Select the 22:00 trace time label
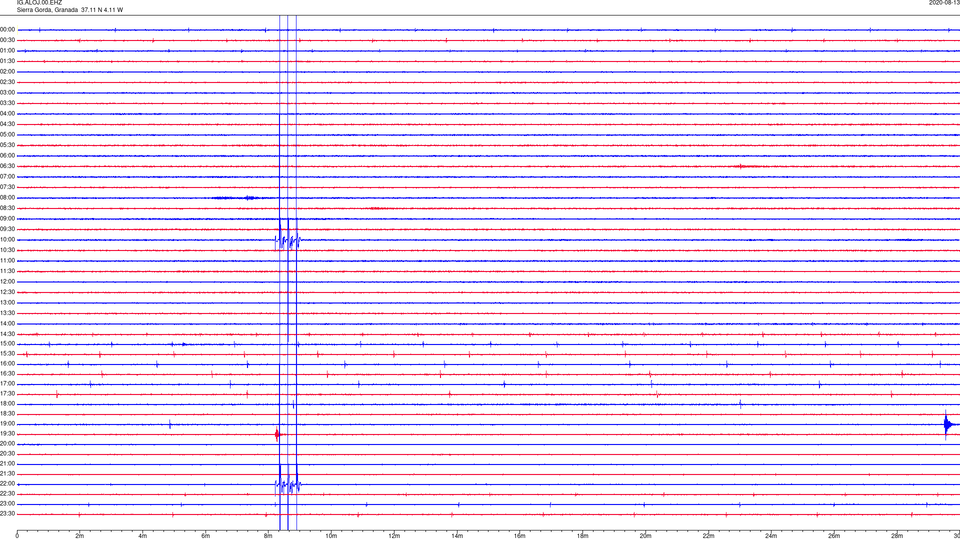Screen dimensions: 960x540 pyautogui.click(x=8, y=484)
